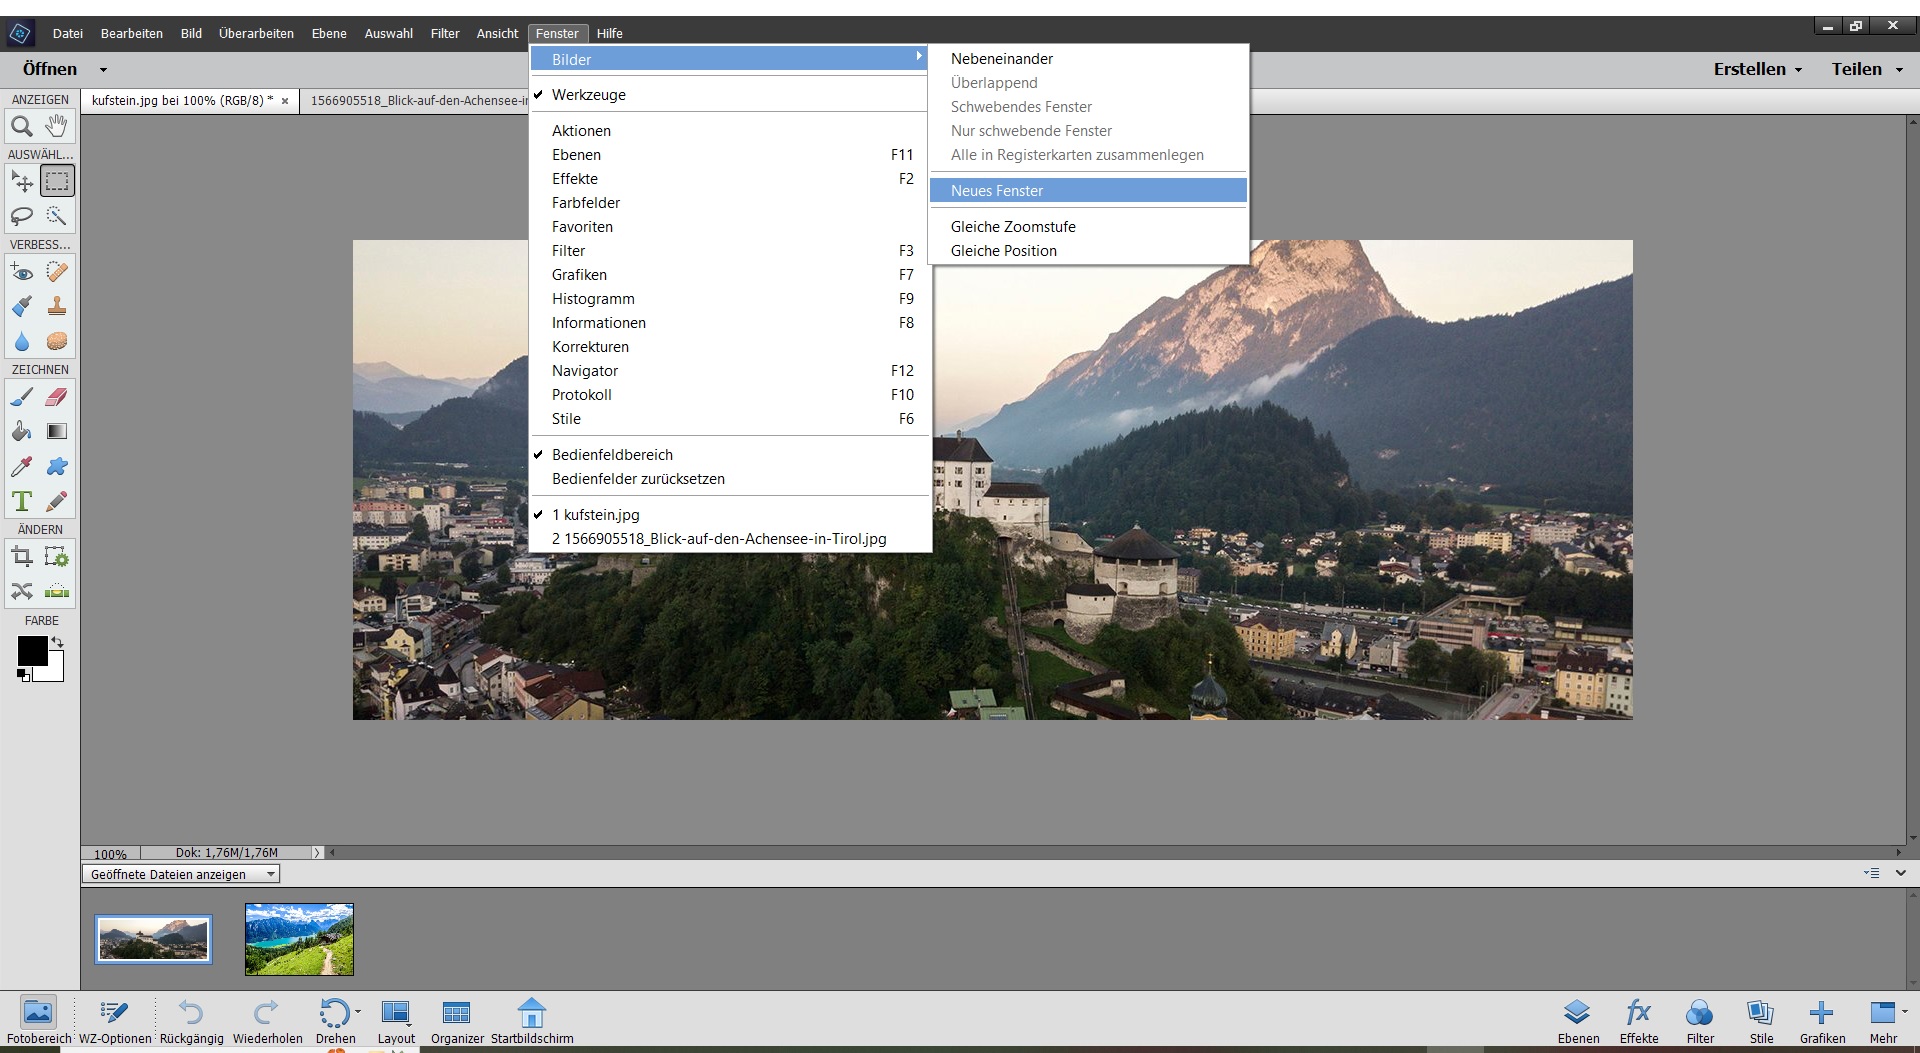Select the Clone stamp tool
The width and height of the screenshot is (1920, 1053).
56,306
